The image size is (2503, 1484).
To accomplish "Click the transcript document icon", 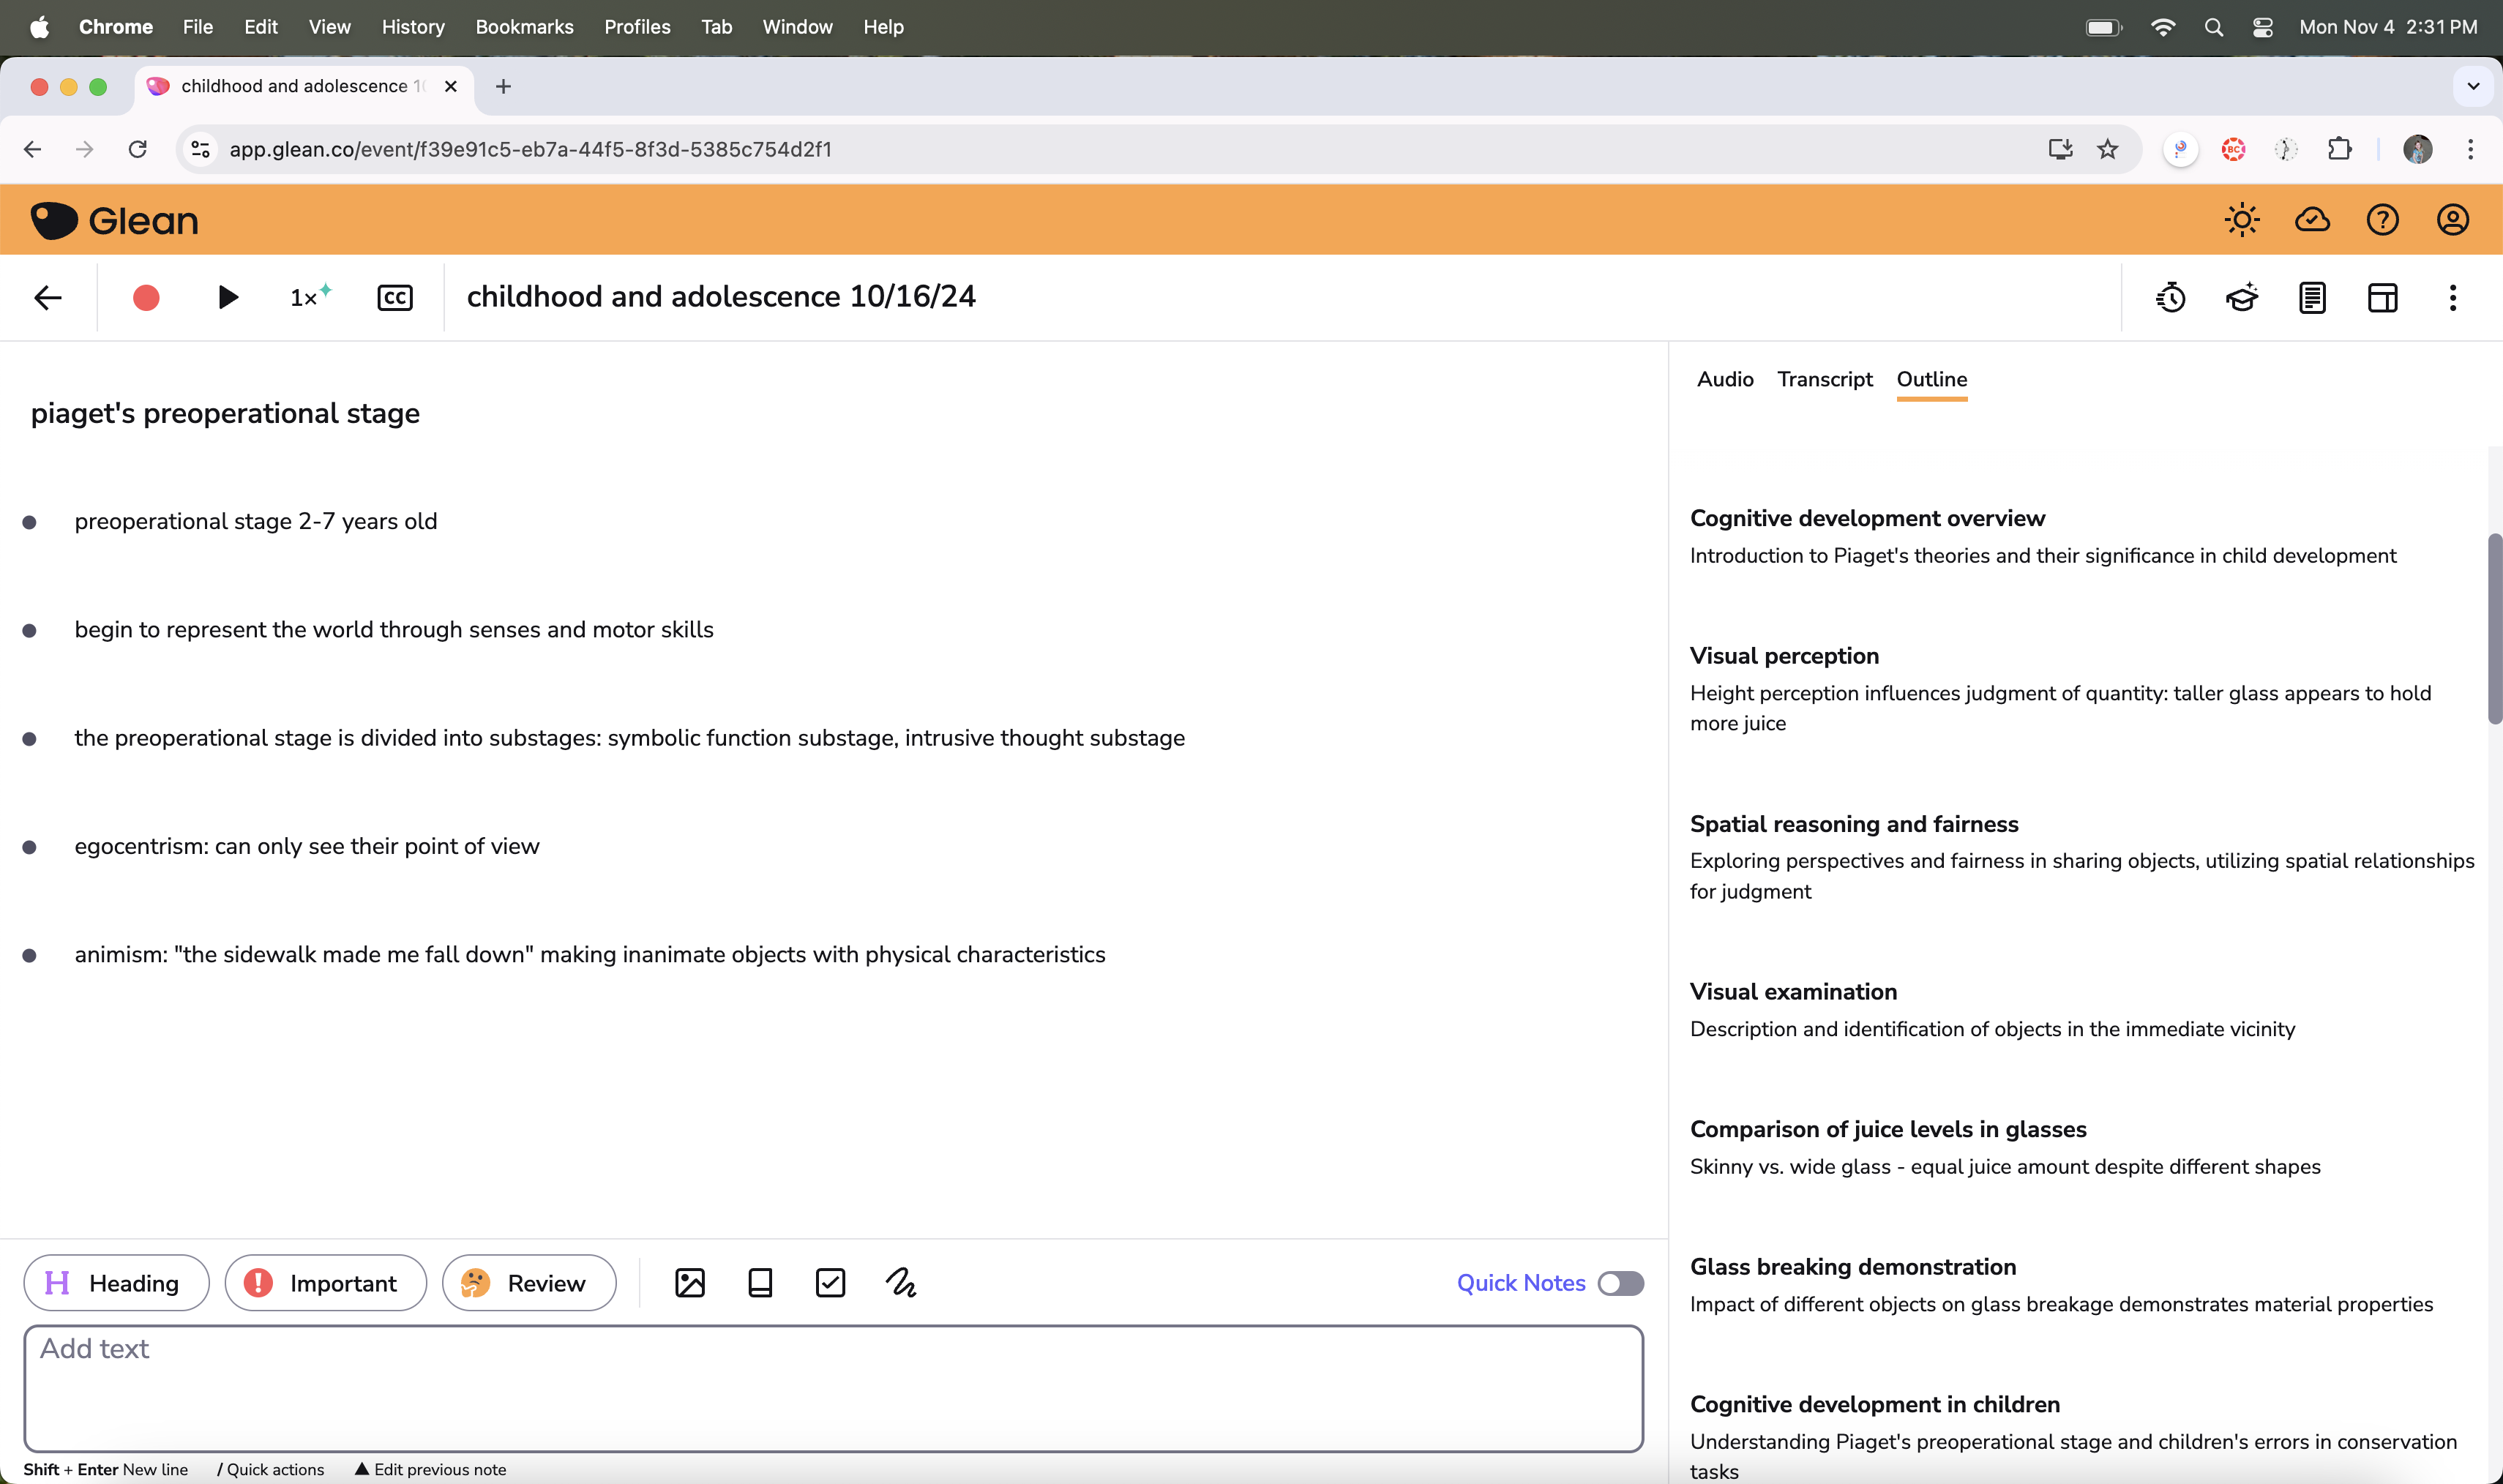I will click(x=2311, y=297).
